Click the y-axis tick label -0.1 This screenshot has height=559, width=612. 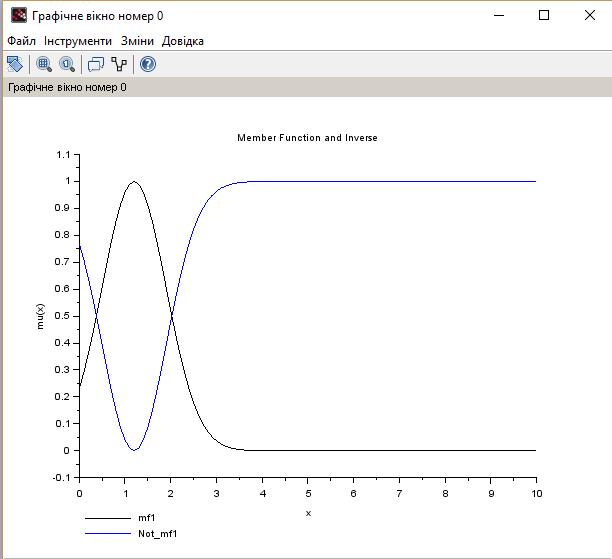[x=61, y=477]
